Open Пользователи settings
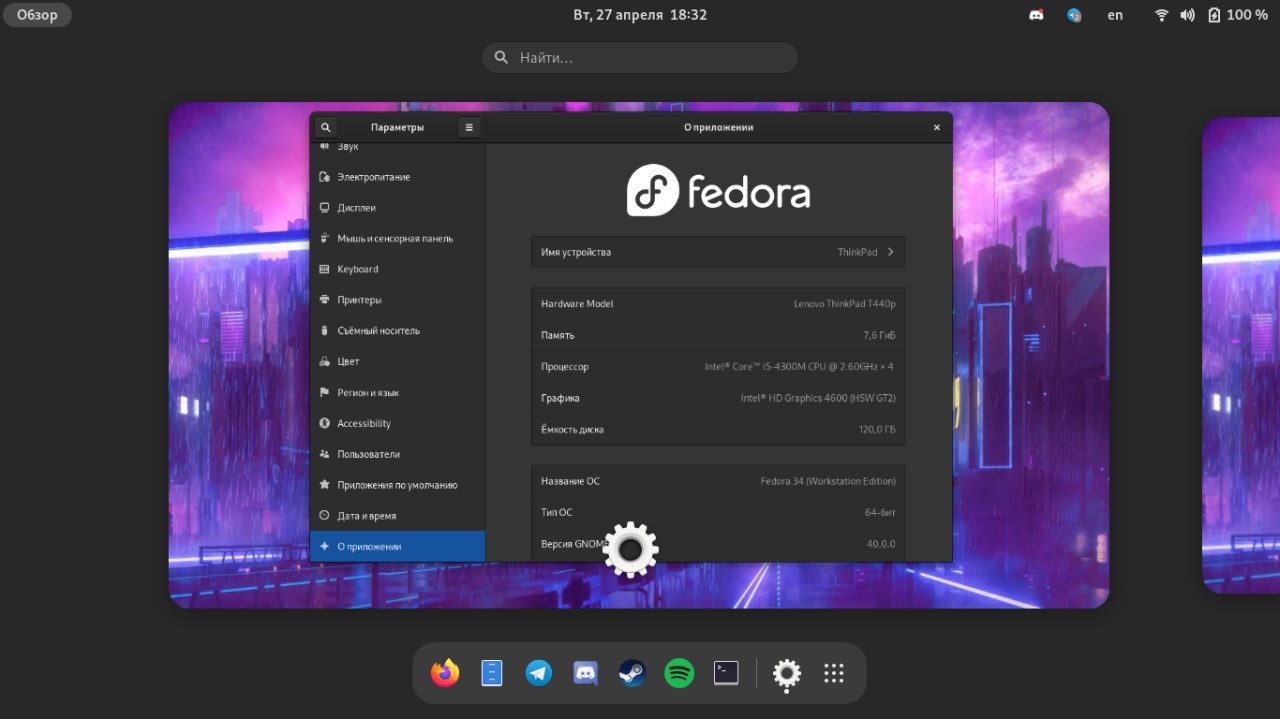This screenshot has height=719, width=1280. [x=397, y=454]
